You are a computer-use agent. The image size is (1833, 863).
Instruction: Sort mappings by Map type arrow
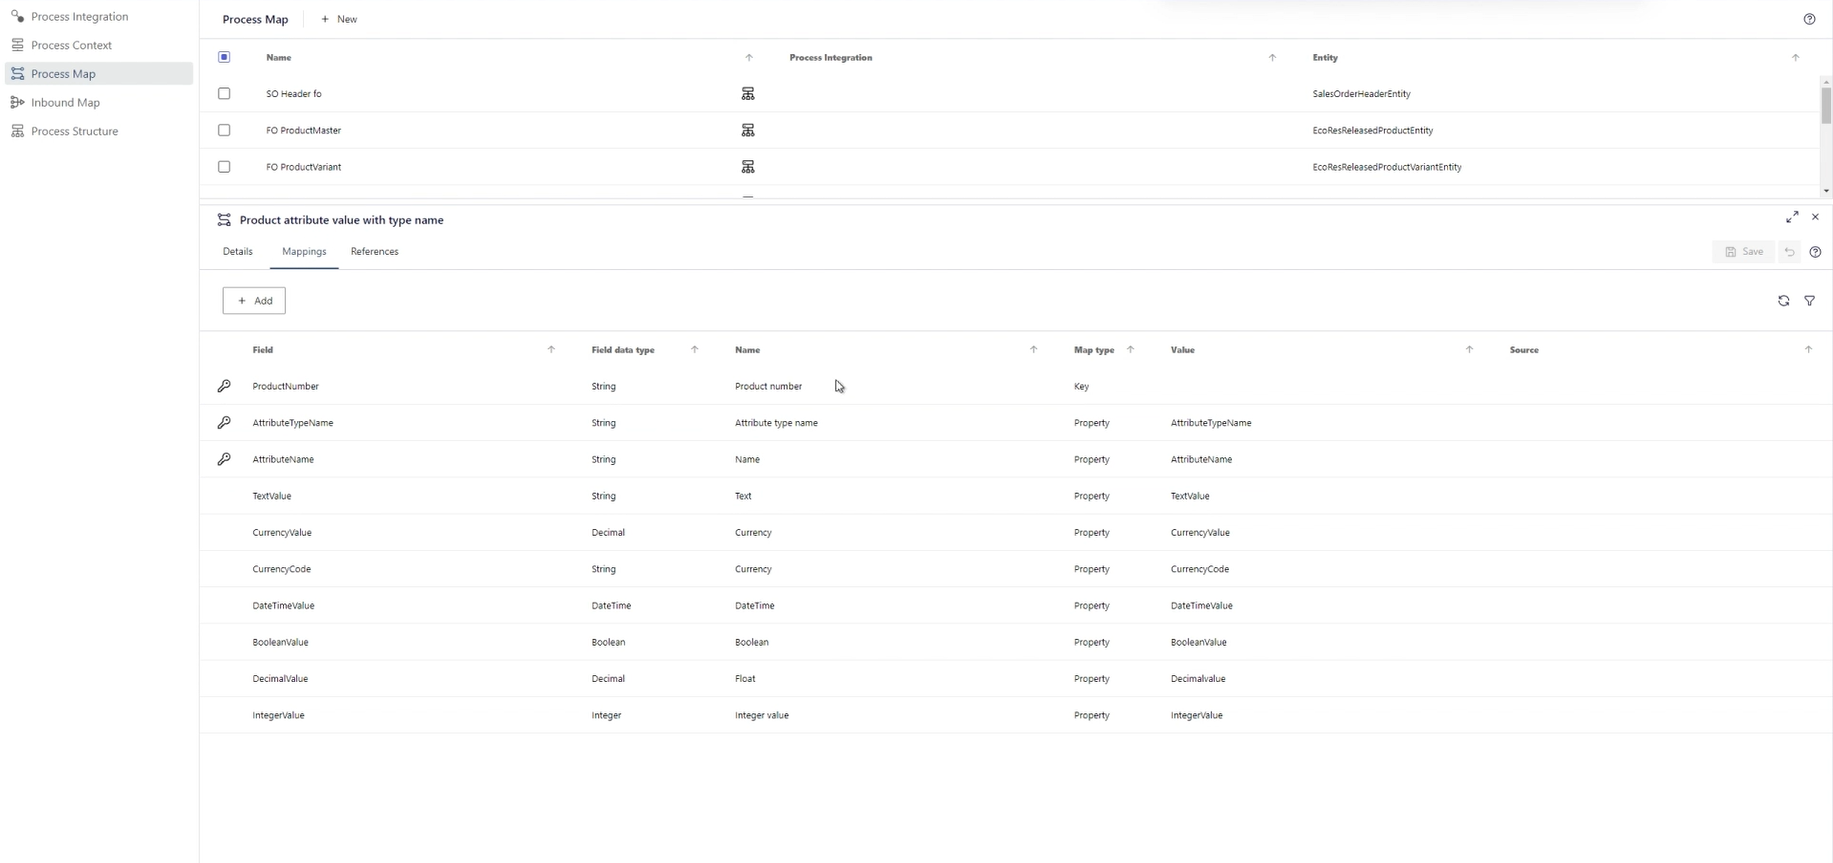[1130, 350]
